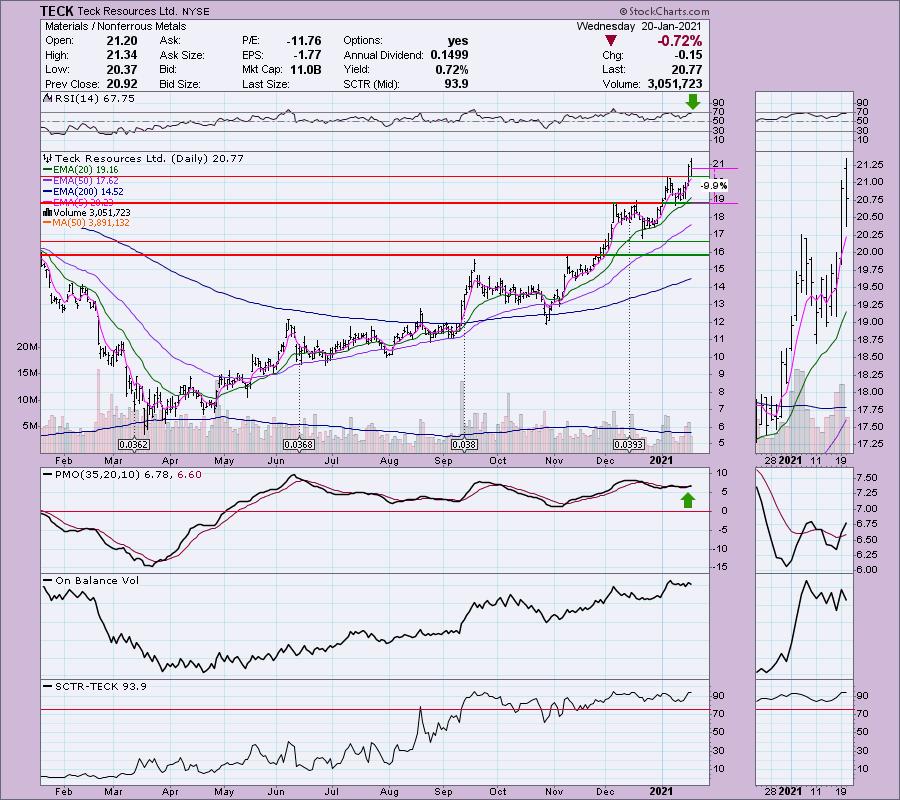Image resolution: width=900 pixels, height=800 pixels.
Task: Click the Yield value 0.72%
Action: (x=452, y=69)
